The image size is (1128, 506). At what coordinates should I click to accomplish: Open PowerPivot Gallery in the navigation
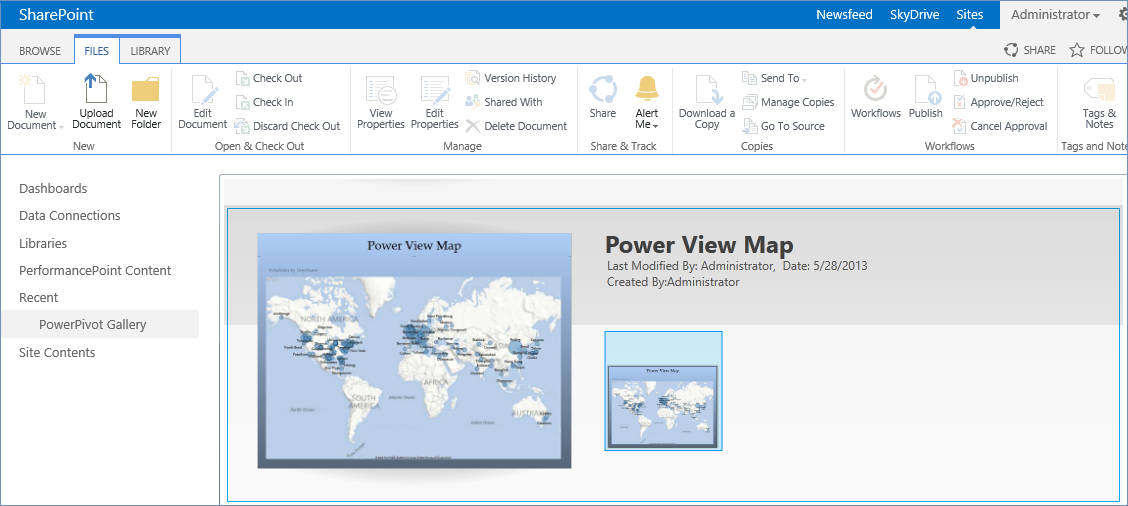pyautogui.click(x=93, y=325)
